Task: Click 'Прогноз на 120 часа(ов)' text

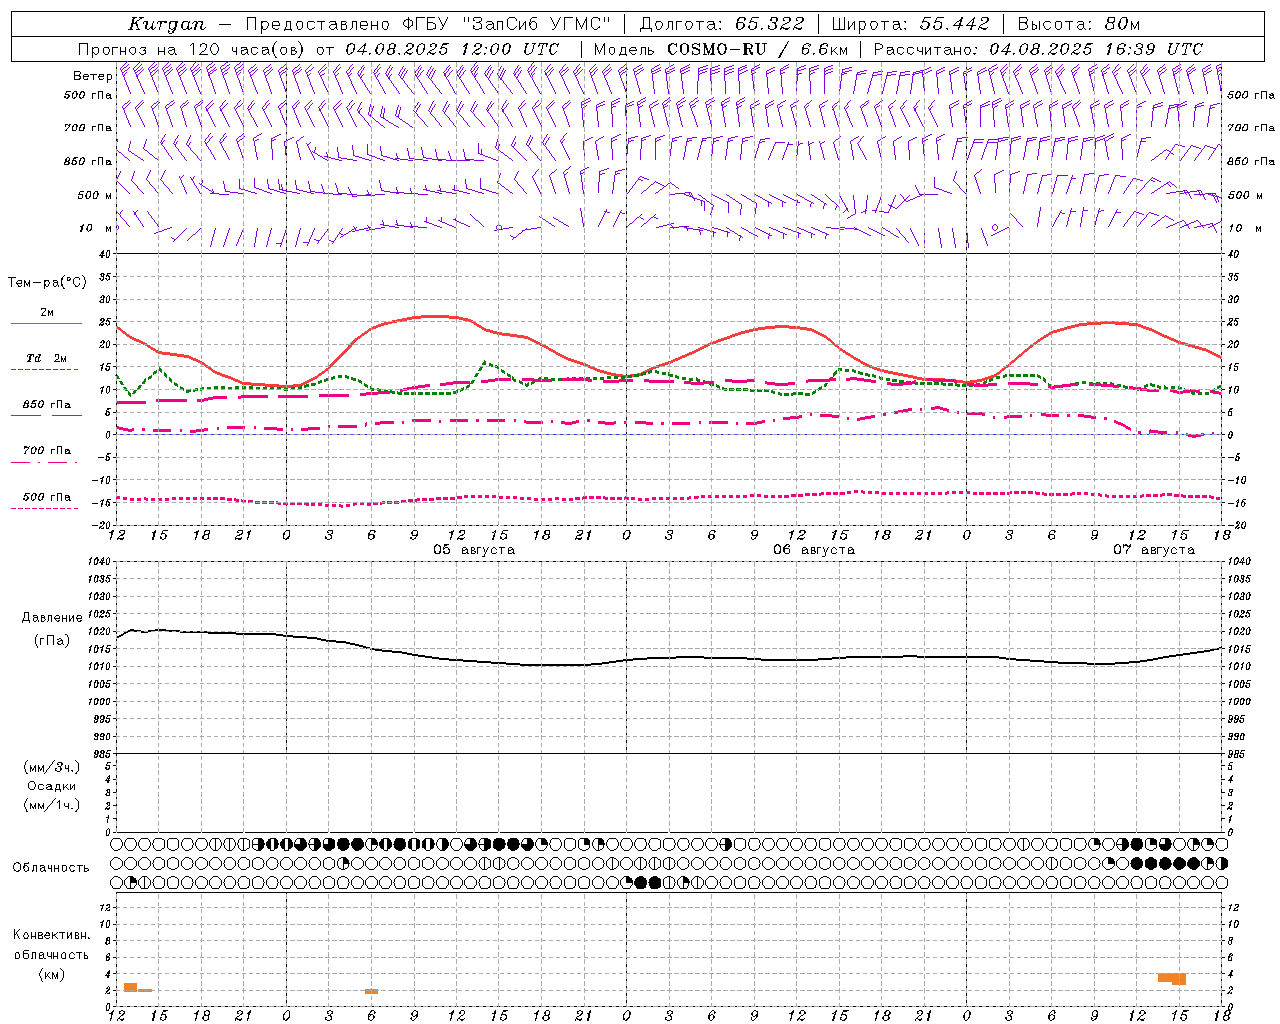Action: click(x=193, y=49)
